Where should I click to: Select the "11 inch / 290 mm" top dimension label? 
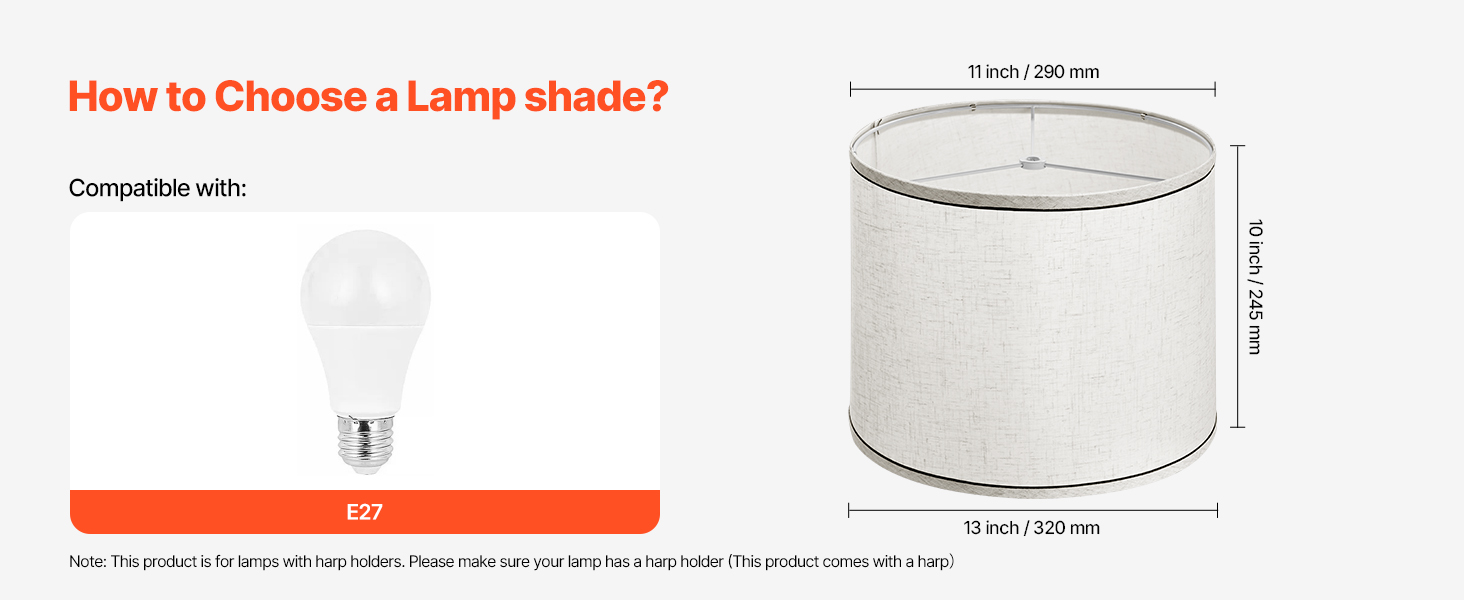(1033, 72)
